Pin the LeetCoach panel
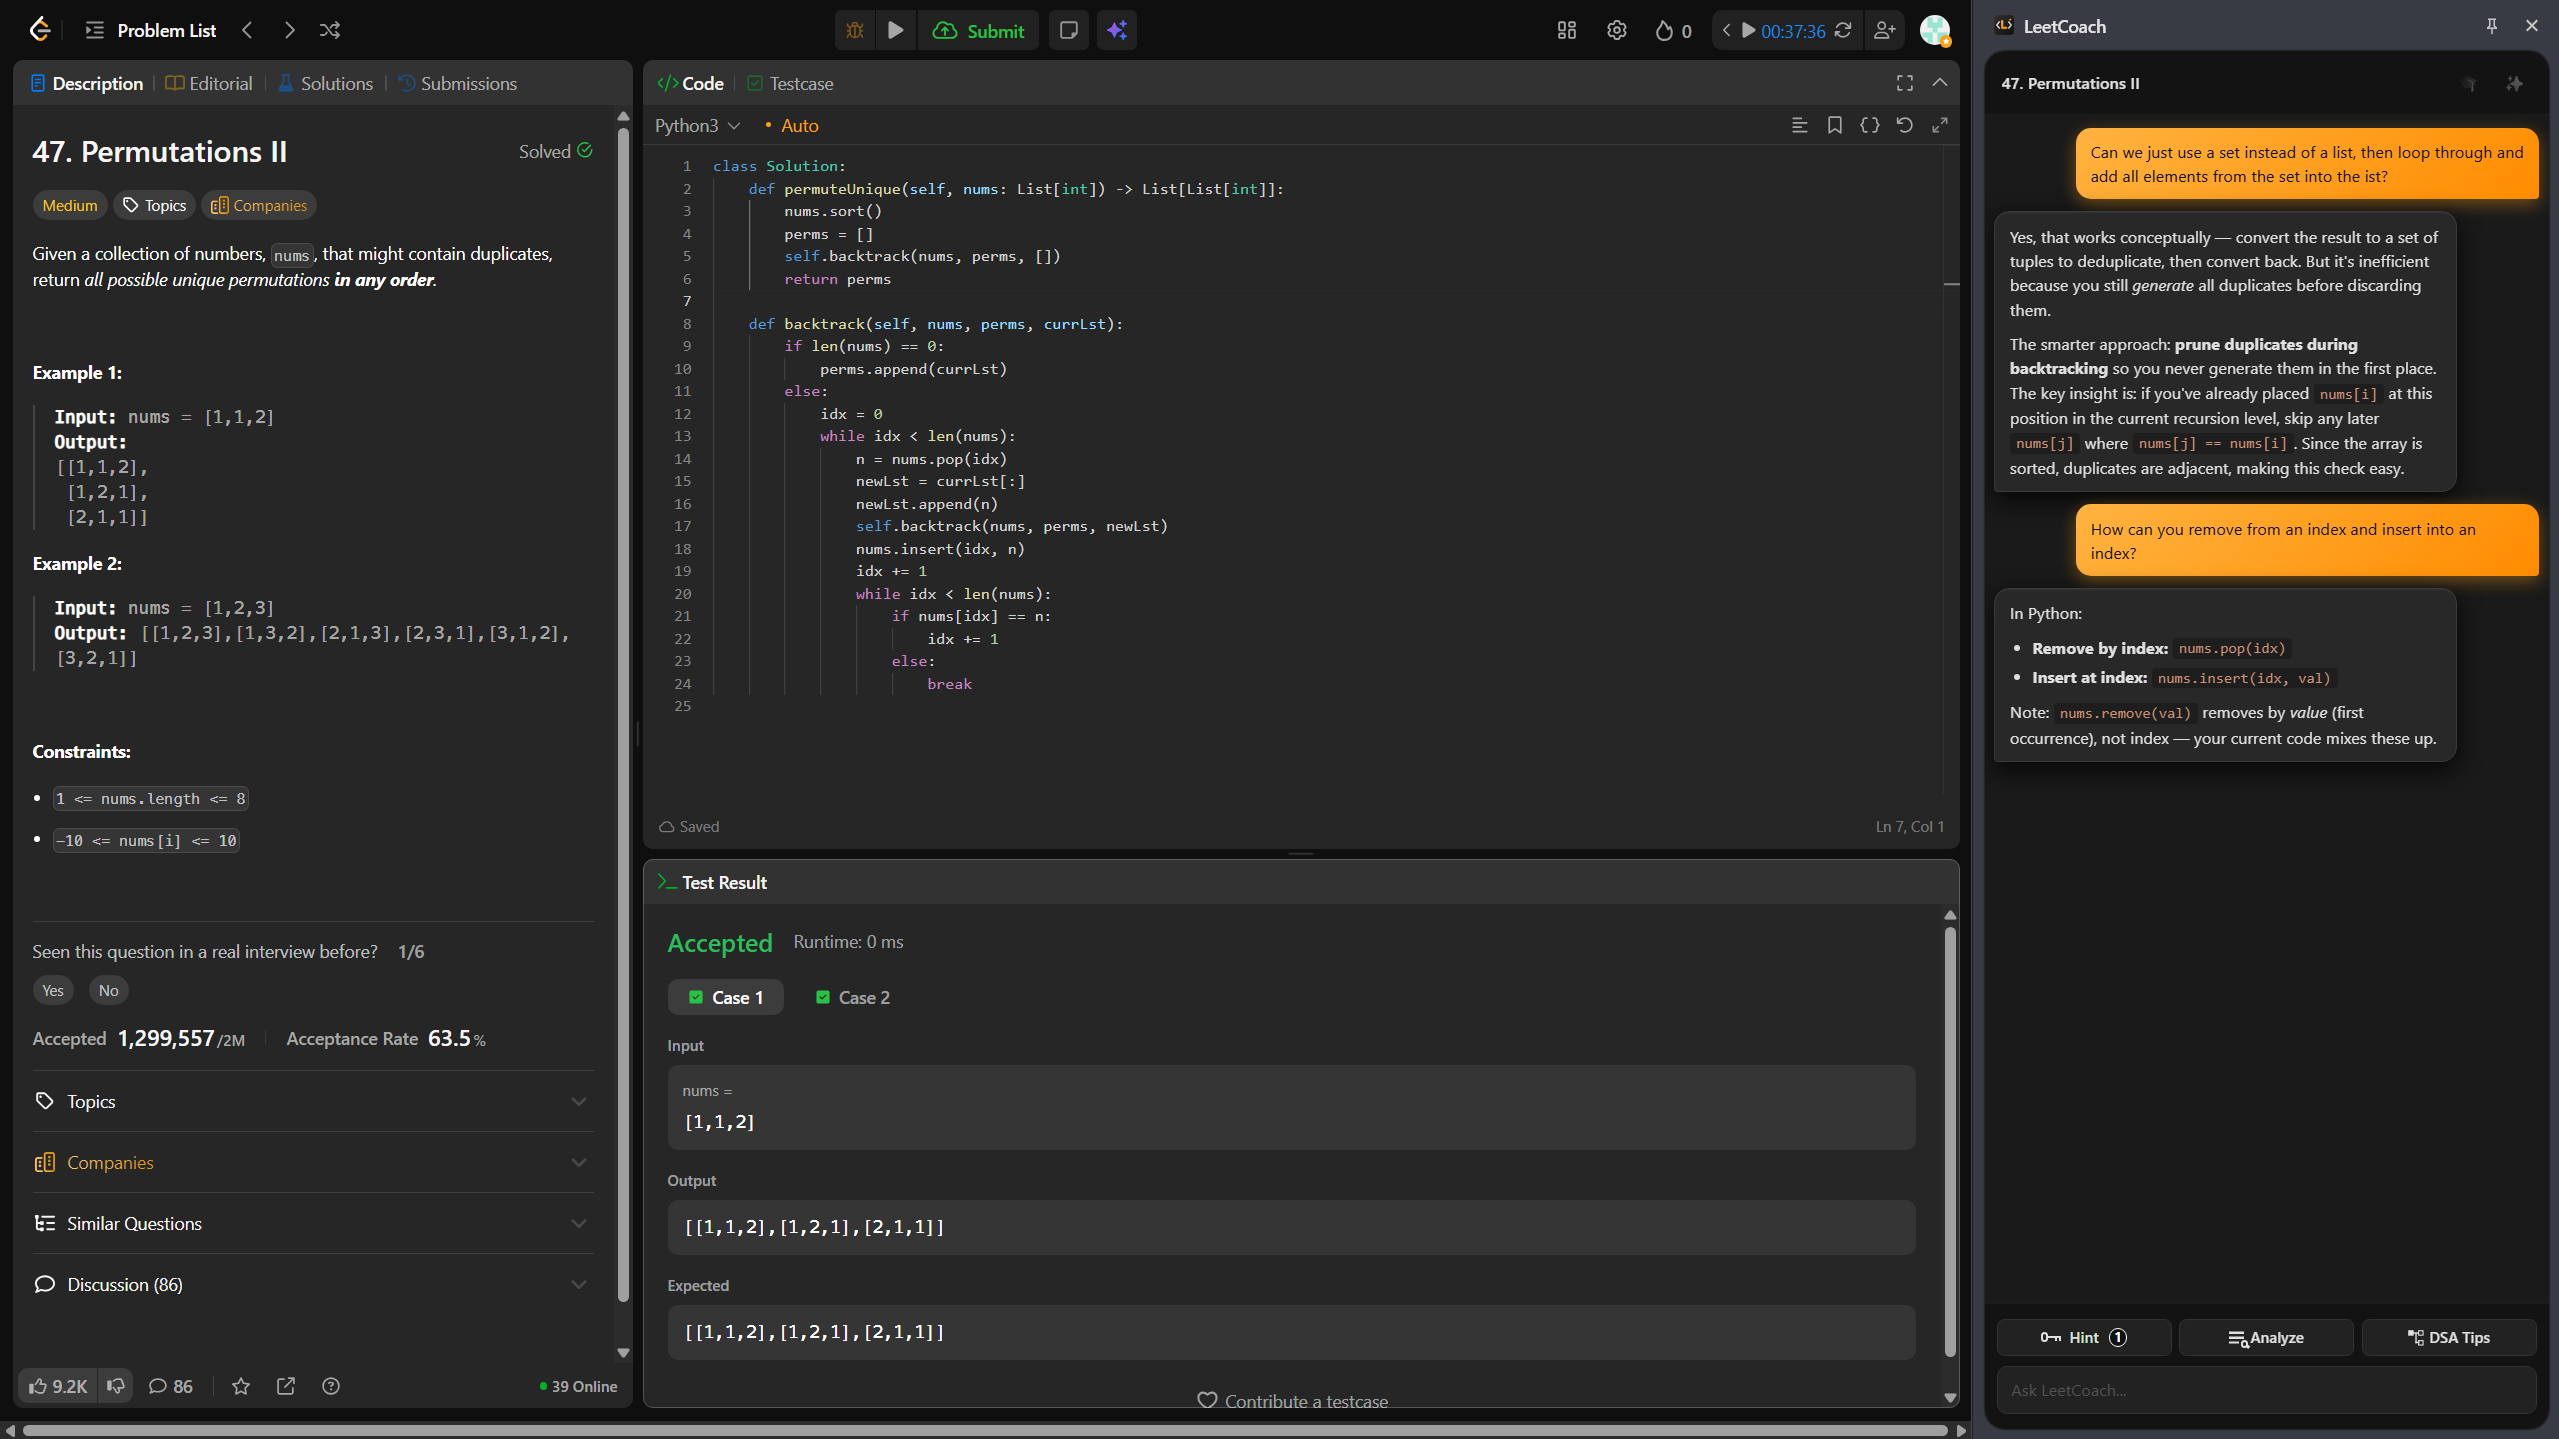The height and width of the screenshot is (1439, 2559). tap(2491, 26)
